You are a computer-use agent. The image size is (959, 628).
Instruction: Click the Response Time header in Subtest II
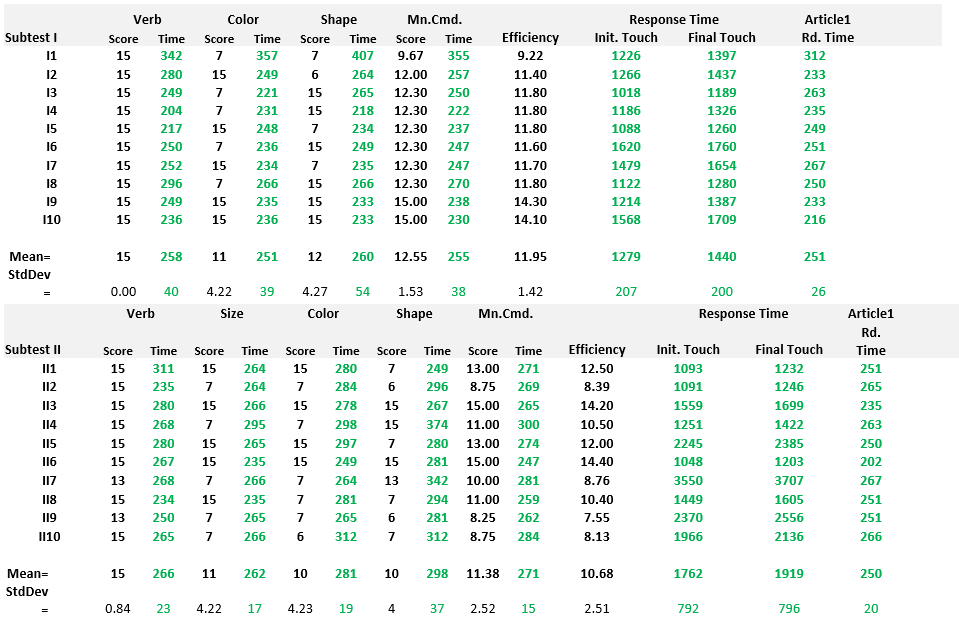743,314
